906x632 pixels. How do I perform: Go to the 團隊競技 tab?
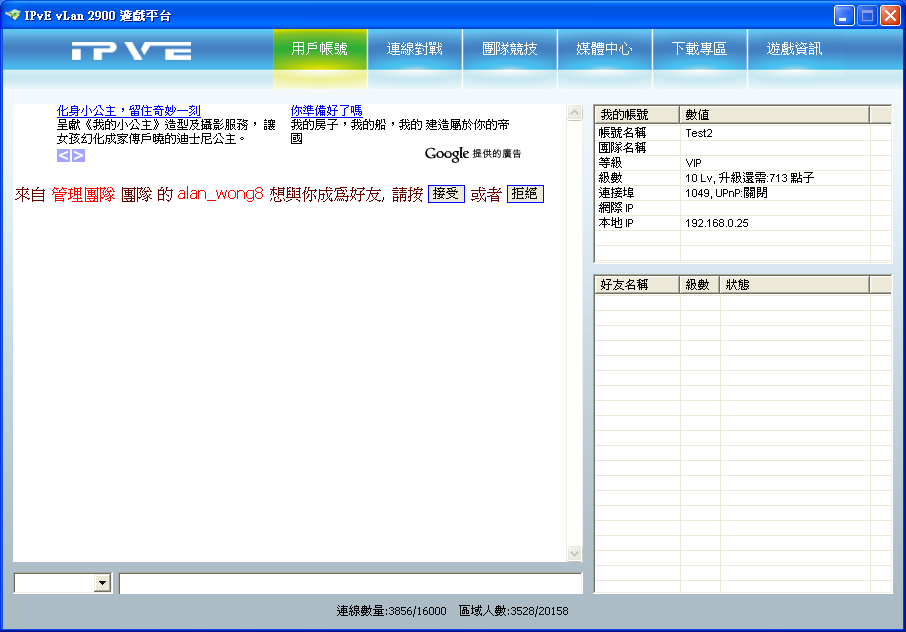pyautogui.click(x=510, y=49)
